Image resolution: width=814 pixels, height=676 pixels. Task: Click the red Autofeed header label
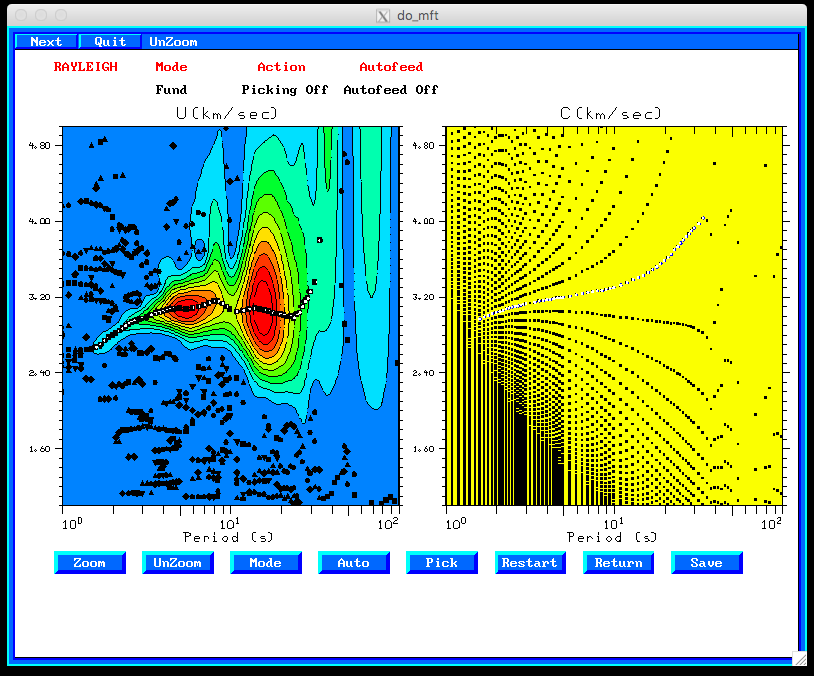(x=391, y=67)
